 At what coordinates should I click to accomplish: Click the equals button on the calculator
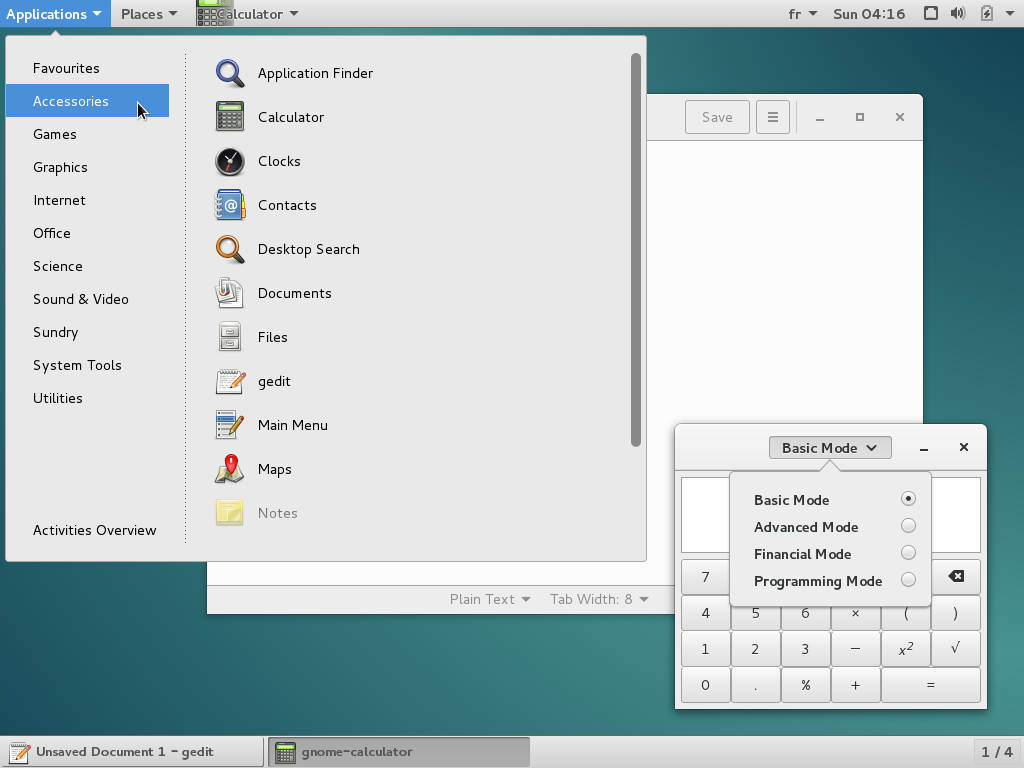931,685
